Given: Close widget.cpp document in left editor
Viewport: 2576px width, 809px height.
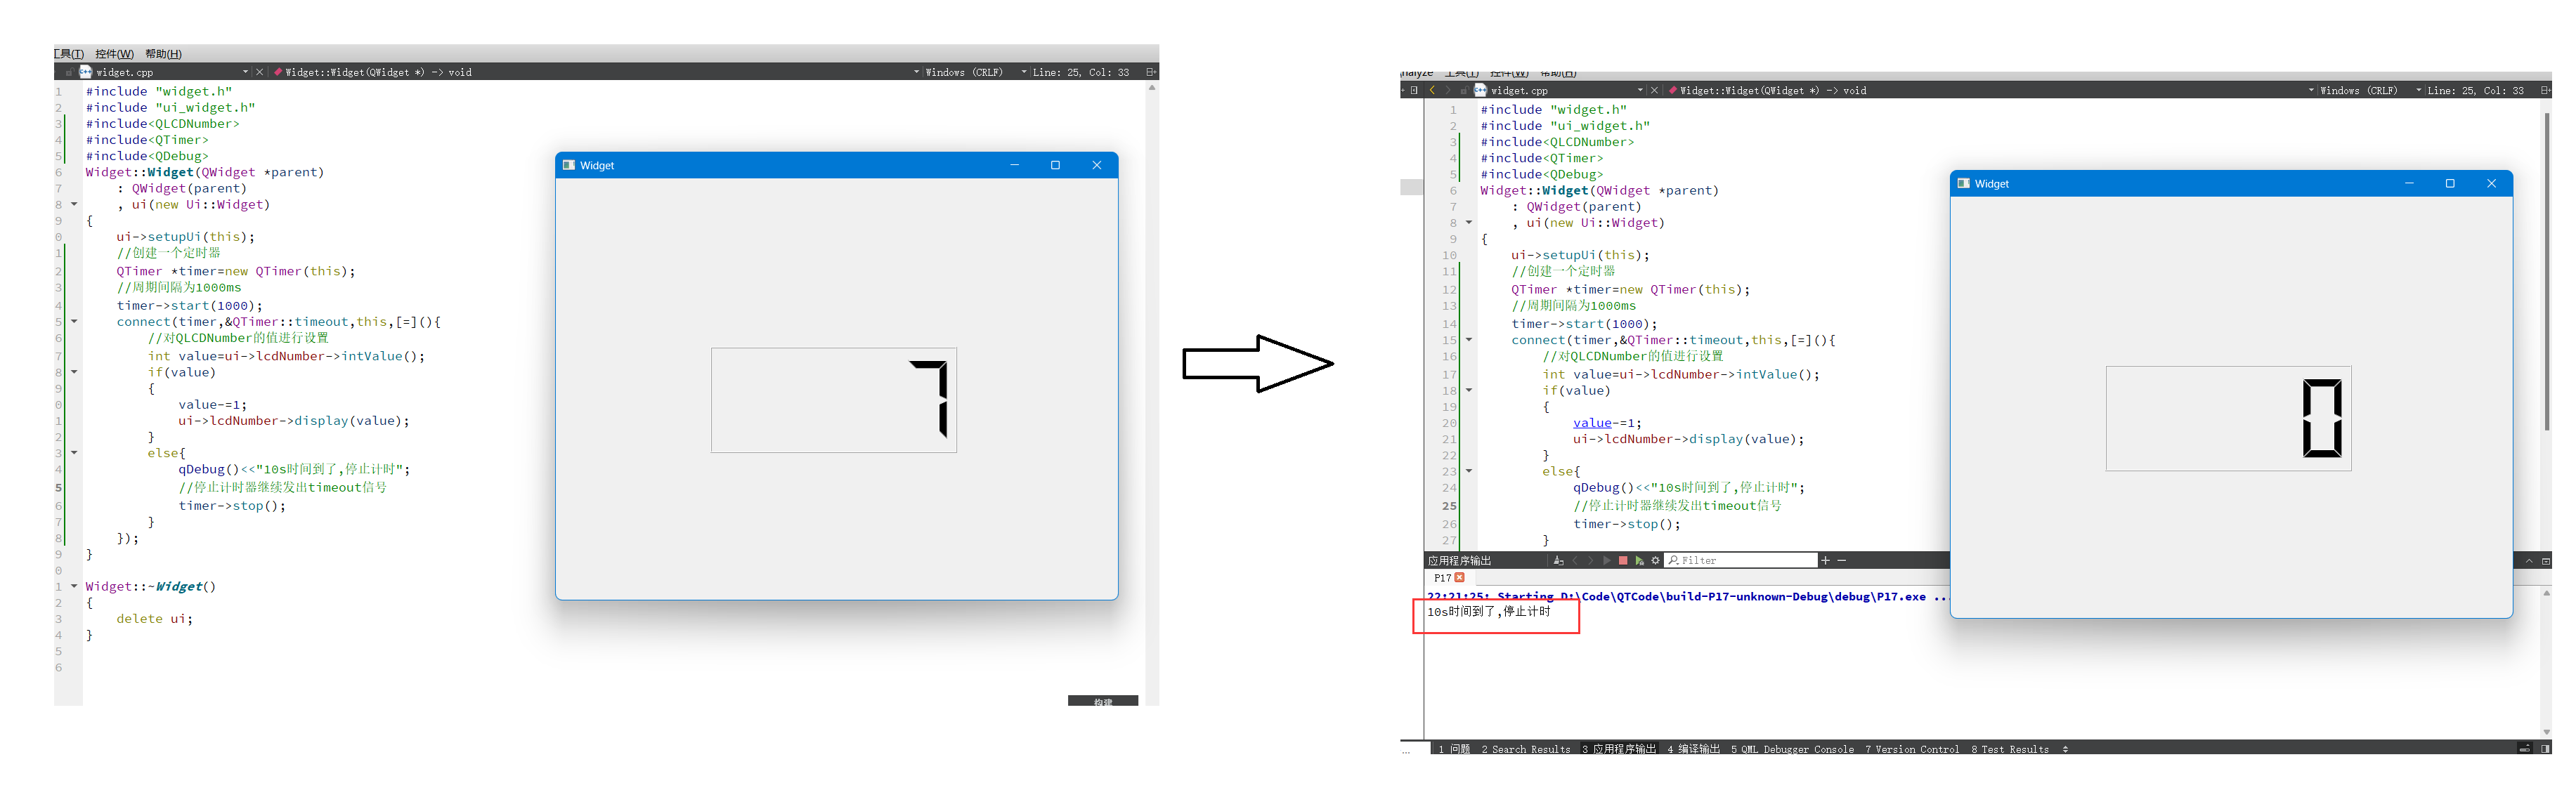Looking at the screenshot, I should click(260, 72).
